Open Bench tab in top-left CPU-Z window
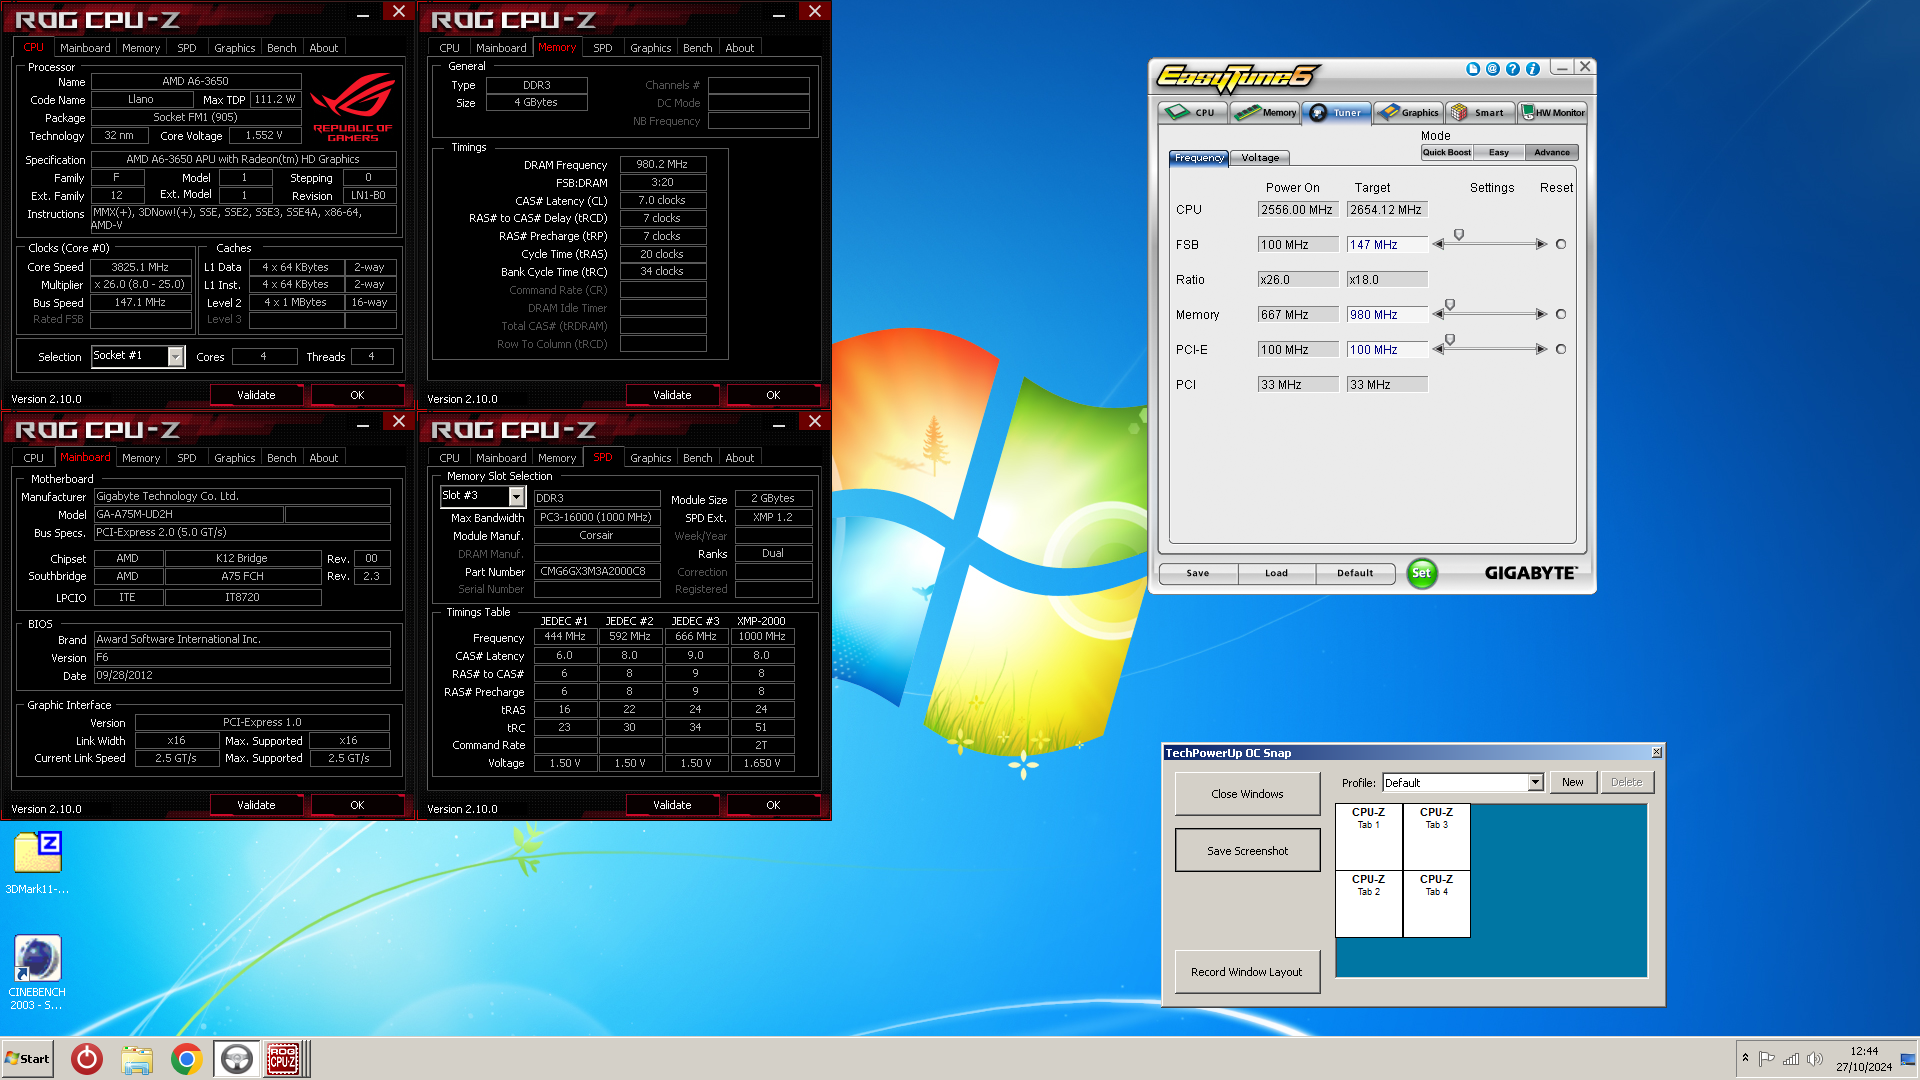 [281, 48]
